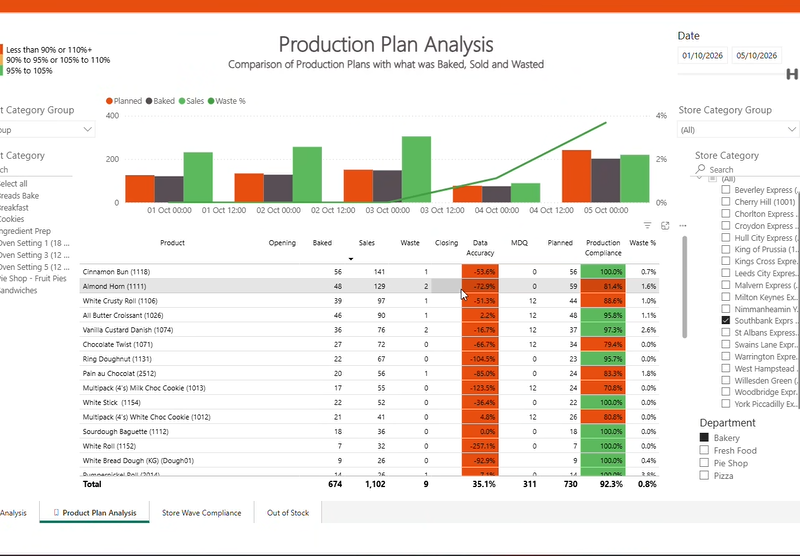Image resolution: width=800 pixels, height=556 pixels.
Task: Check the Pizza department checkbox
Action: pos(704,475)
